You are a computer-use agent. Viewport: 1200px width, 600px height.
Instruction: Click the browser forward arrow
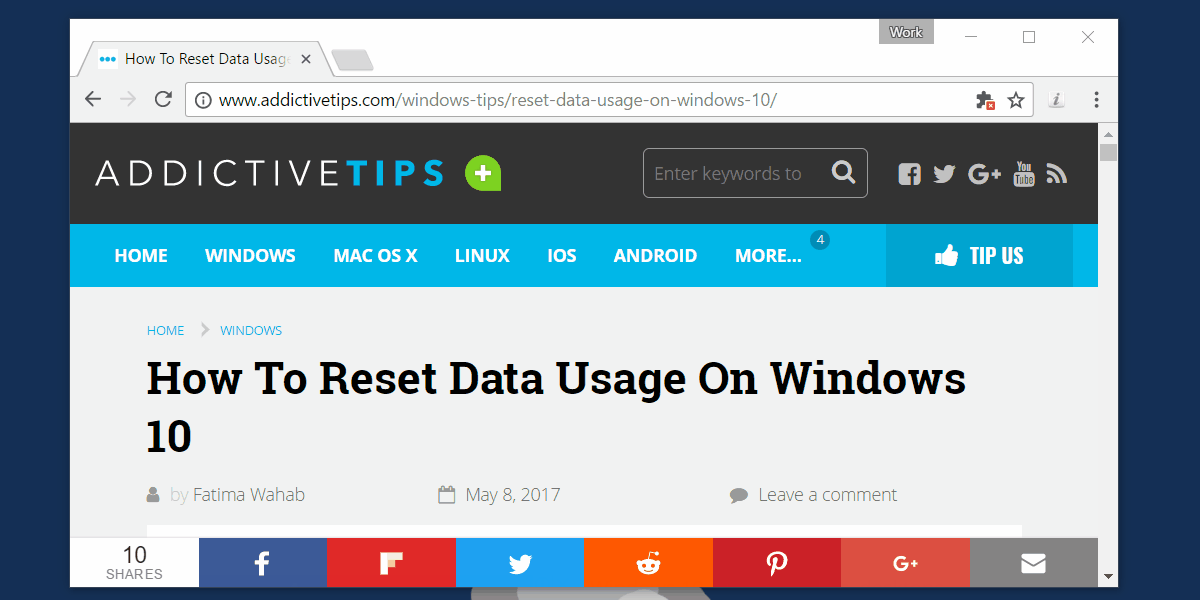click(128, 99)
